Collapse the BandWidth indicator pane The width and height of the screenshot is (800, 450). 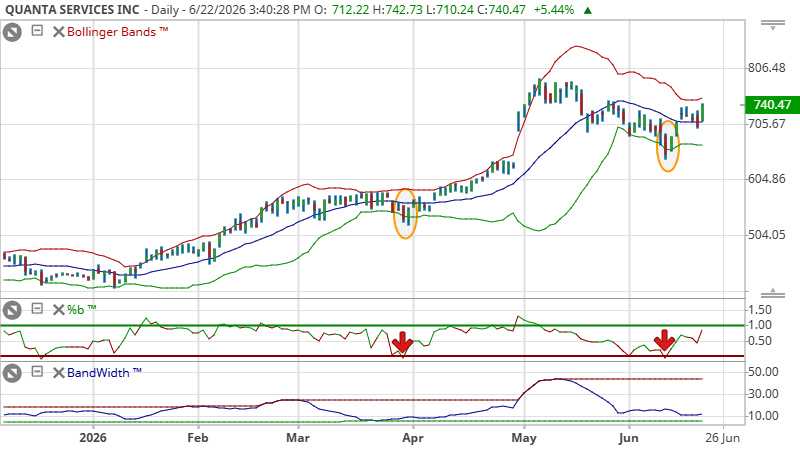37,371
